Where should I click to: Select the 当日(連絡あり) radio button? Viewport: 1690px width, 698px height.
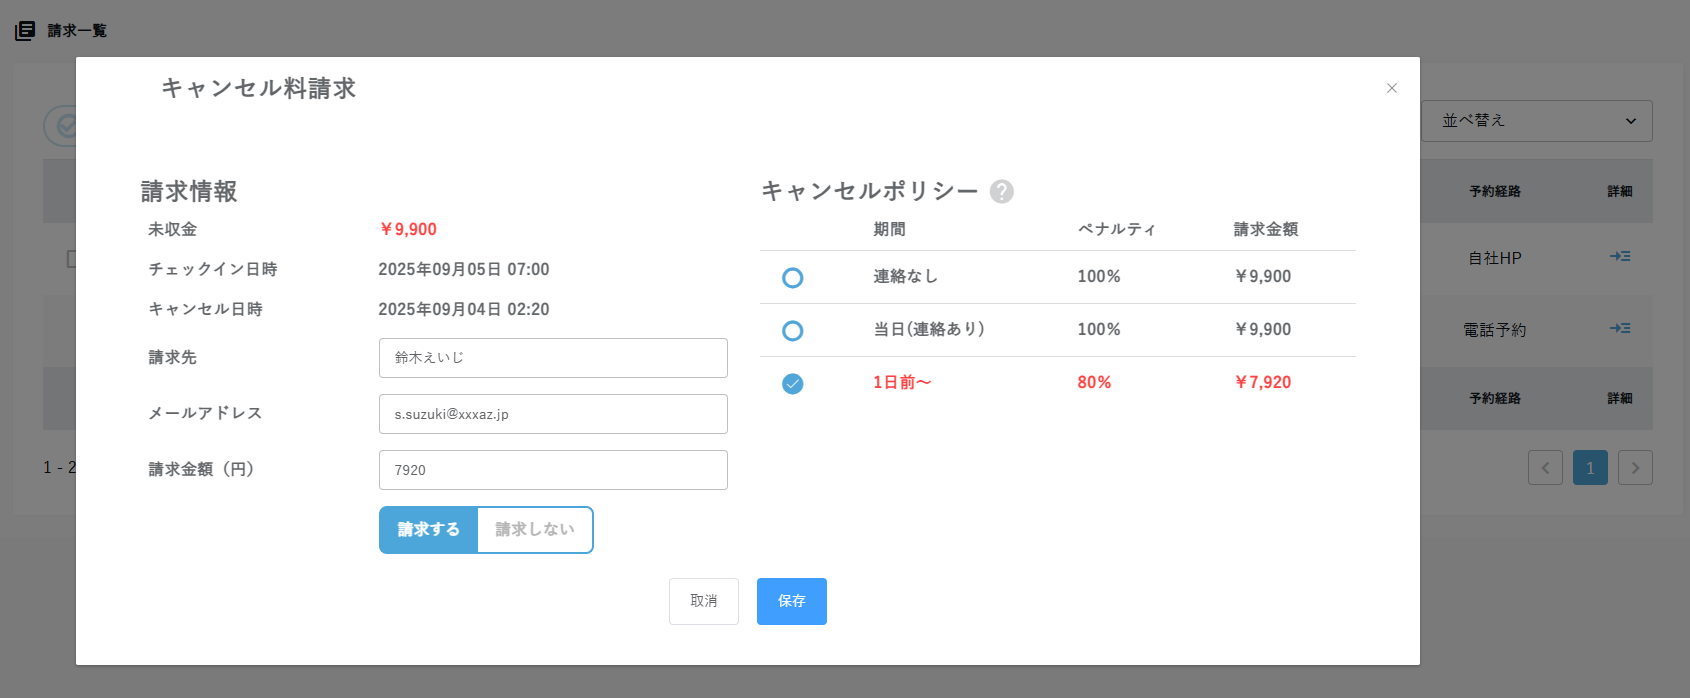click(792, 331)
